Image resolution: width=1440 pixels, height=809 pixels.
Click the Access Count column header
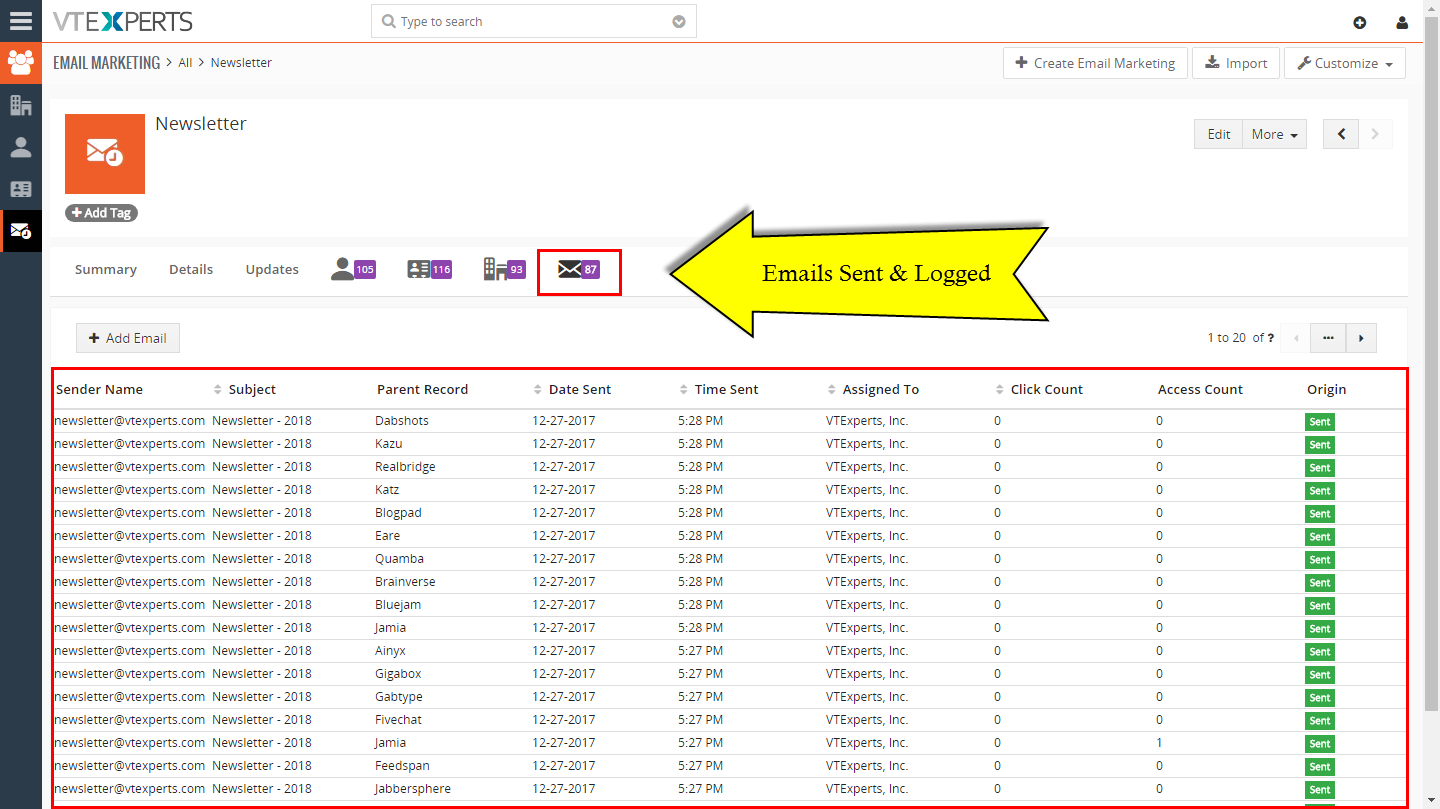coord(1200,389)
